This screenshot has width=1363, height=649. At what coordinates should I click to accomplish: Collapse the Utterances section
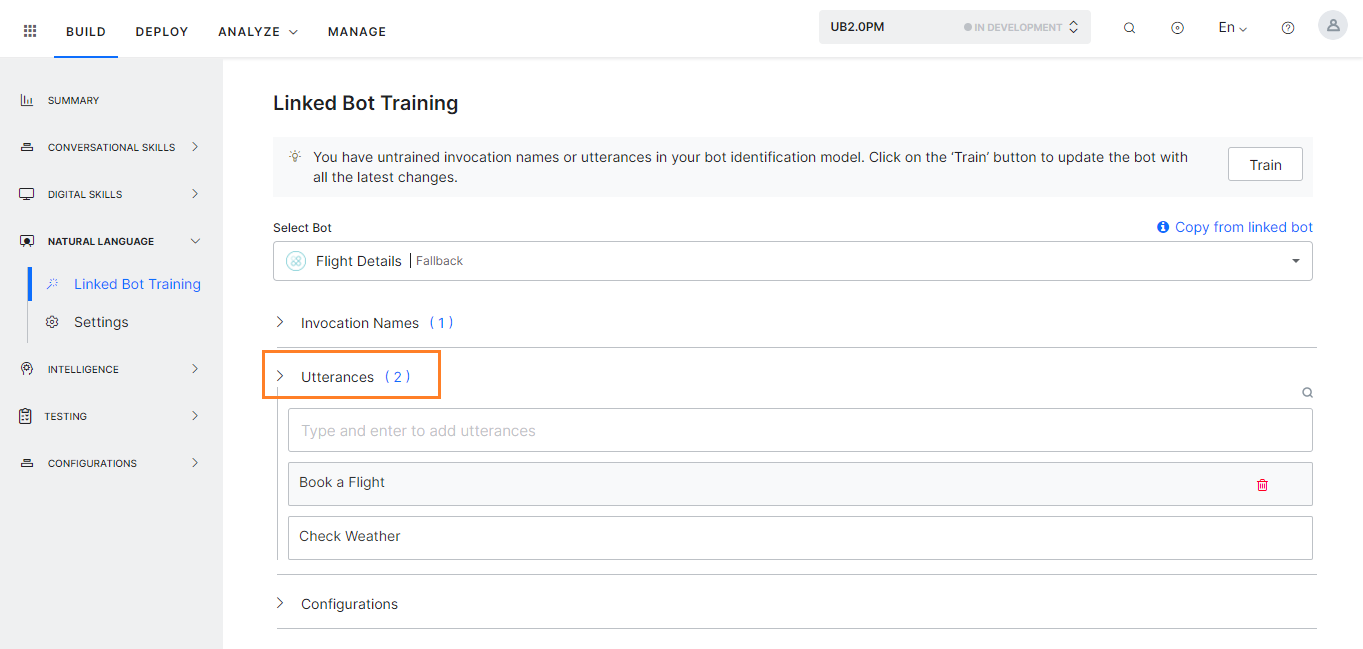tap(281, 376)
